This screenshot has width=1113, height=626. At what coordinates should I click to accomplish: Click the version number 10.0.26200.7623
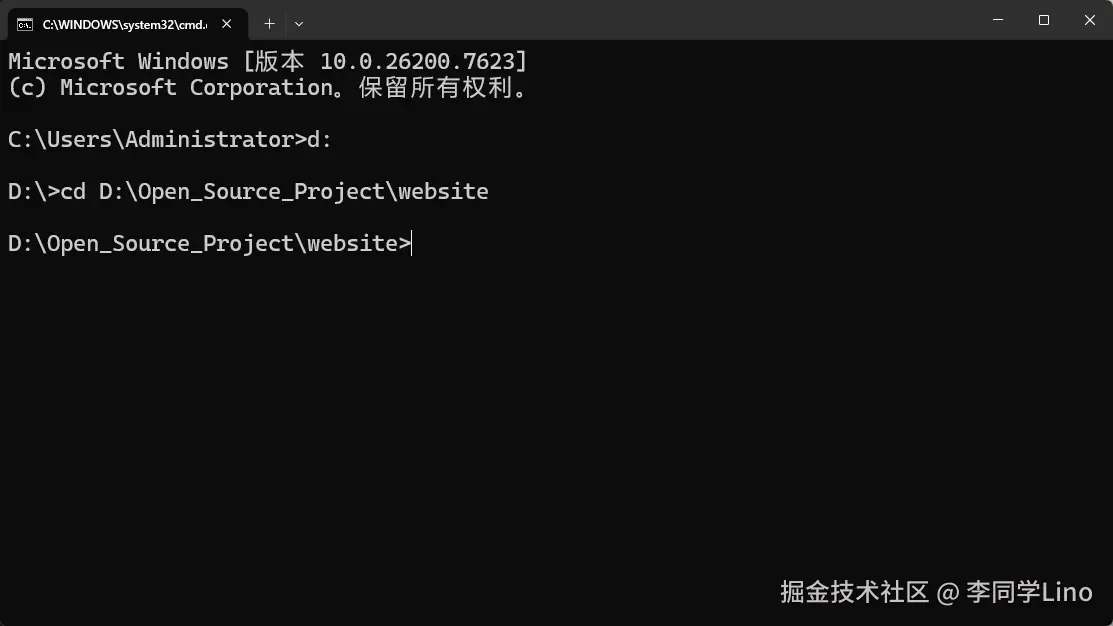click(417, 61)
